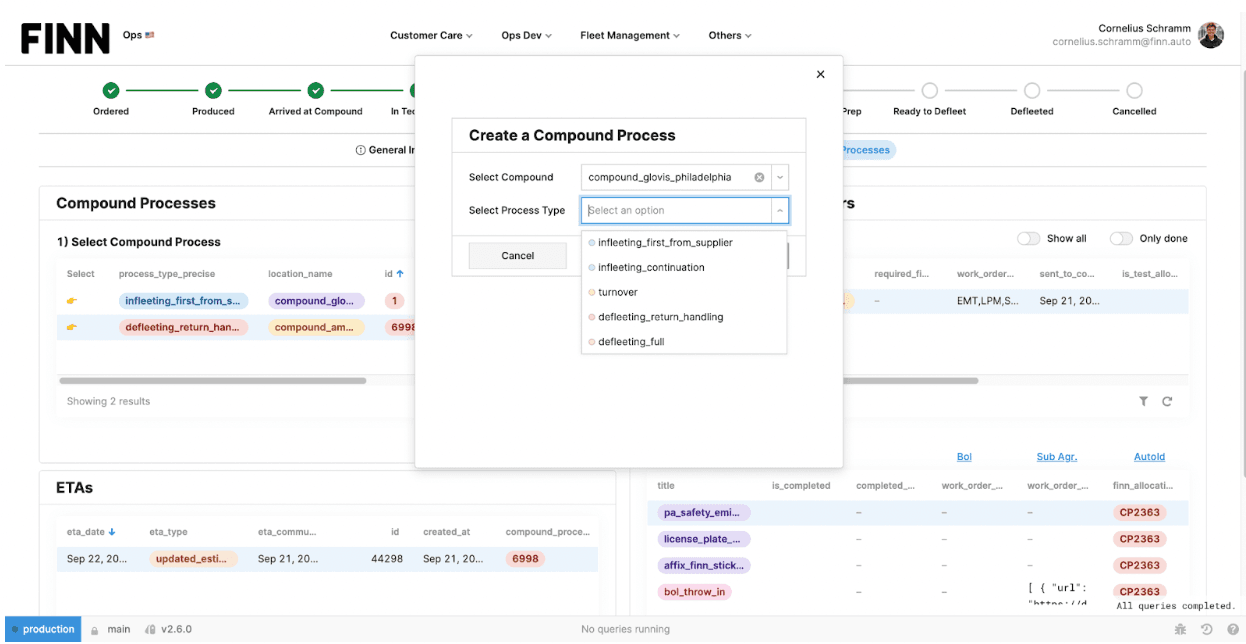The image size is (1246, 644).
Task: Open the debug bug icon in status bar
Action: (1181, 629)
